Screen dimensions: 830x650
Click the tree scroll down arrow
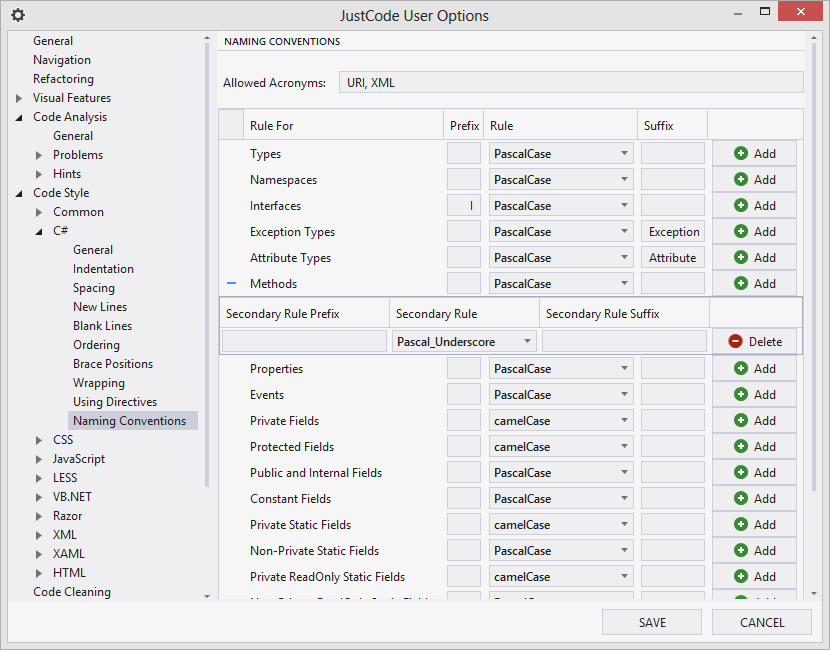[x=206, y=596]
